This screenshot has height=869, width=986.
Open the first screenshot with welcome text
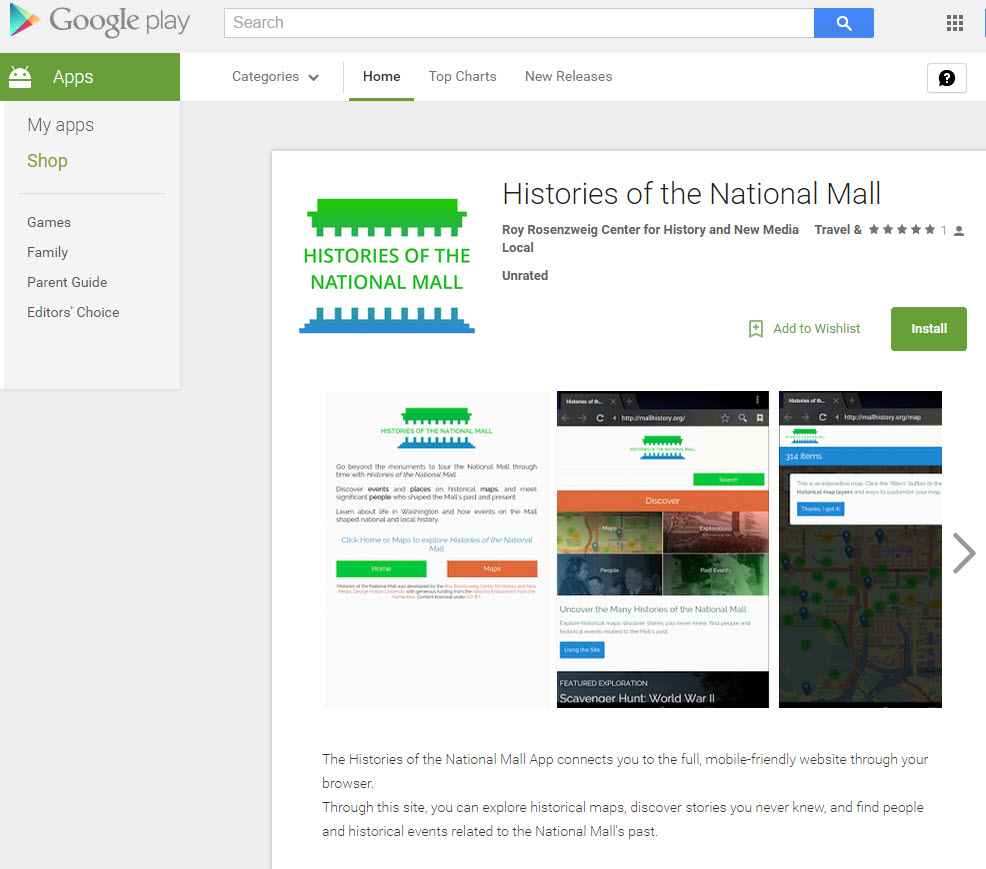(436, 550)
